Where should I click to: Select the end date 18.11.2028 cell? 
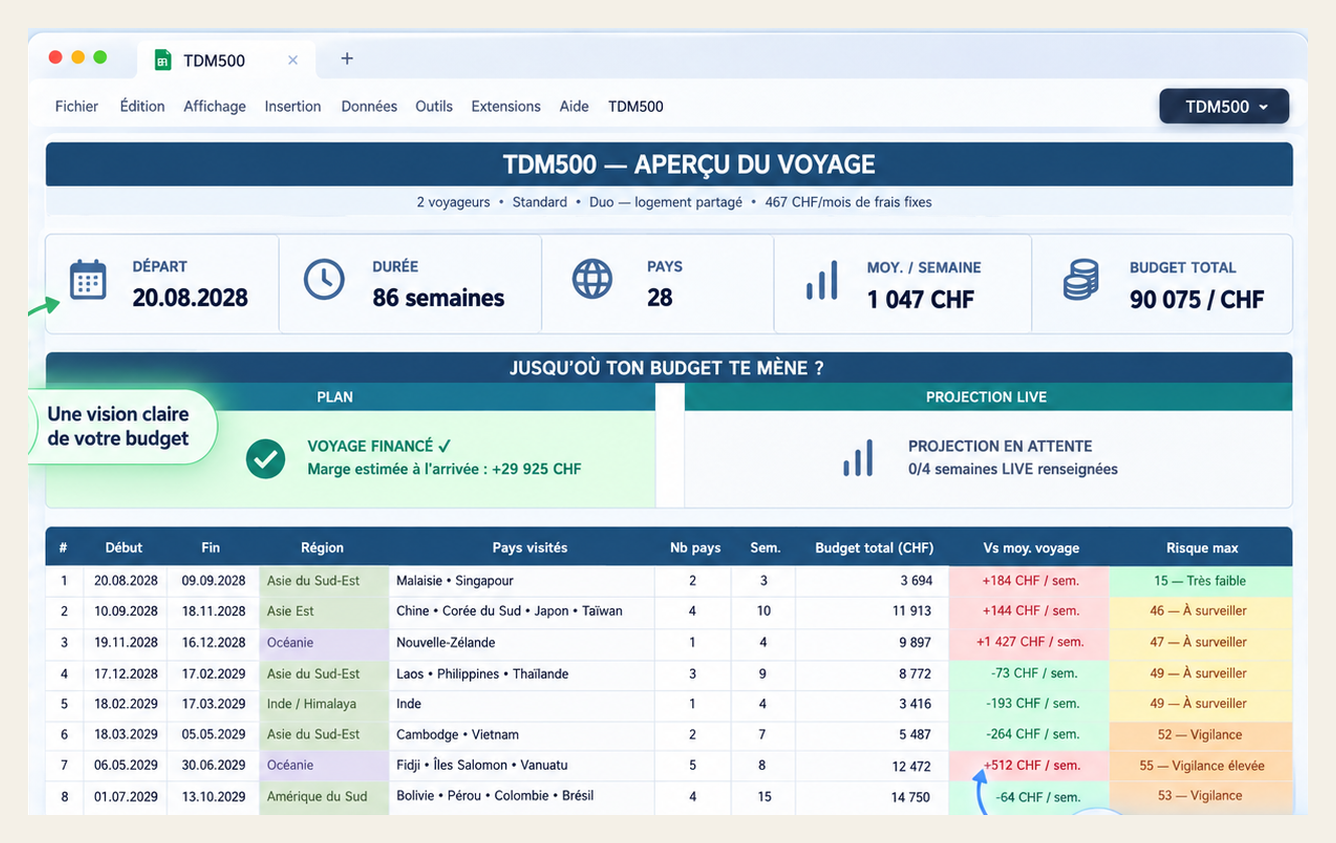click(x=213, y=611)
